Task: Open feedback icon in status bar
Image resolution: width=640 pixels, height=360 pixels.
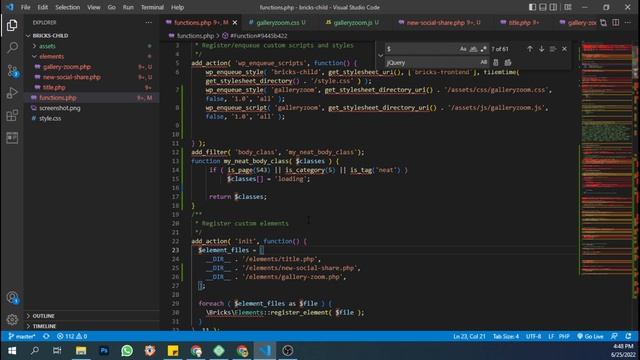Action: point(614,336)
